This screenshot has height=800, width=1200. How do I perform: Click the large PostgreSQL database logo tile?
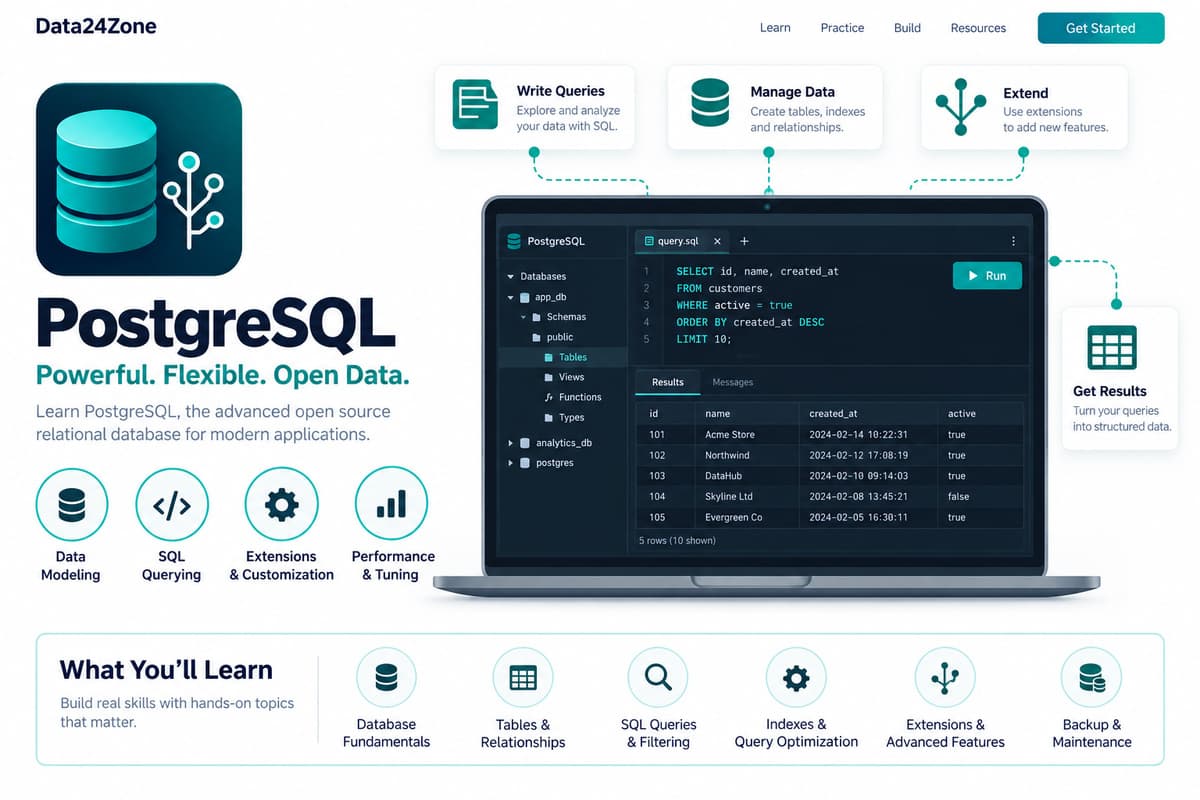139,179
